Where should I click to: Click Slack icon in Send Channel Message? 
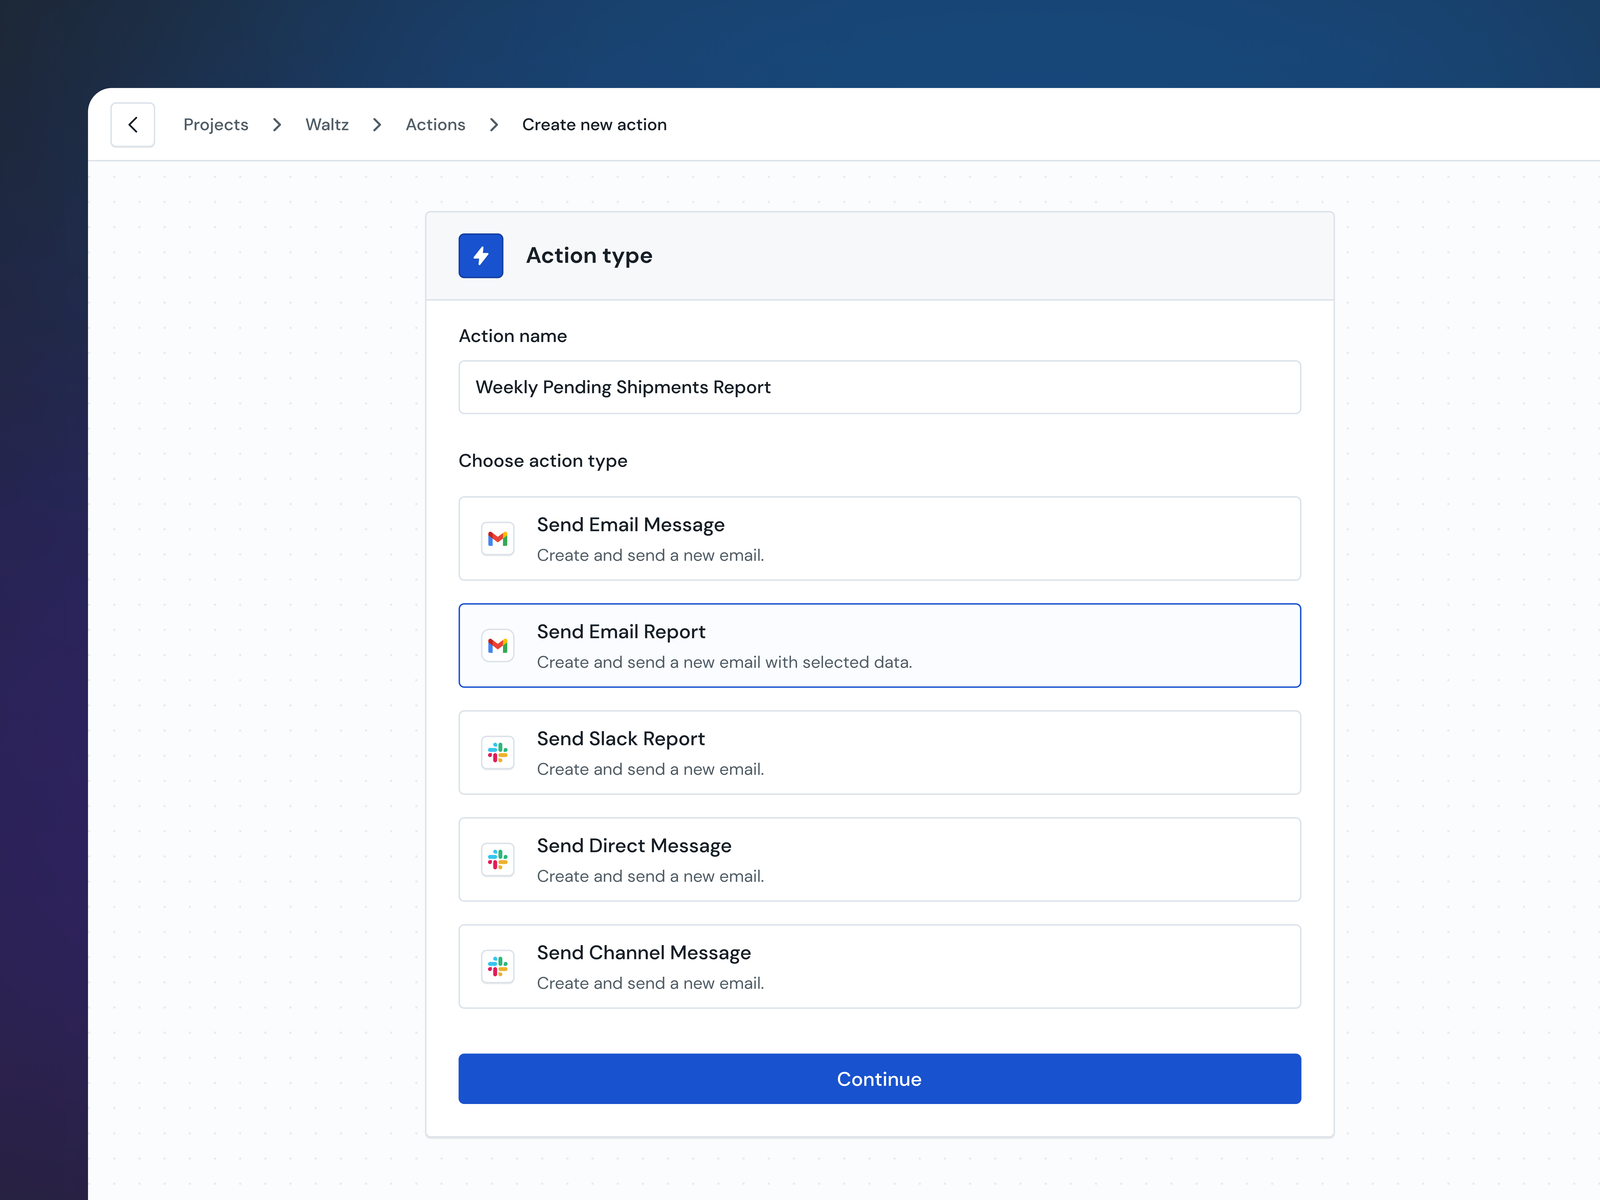[498, 967]
